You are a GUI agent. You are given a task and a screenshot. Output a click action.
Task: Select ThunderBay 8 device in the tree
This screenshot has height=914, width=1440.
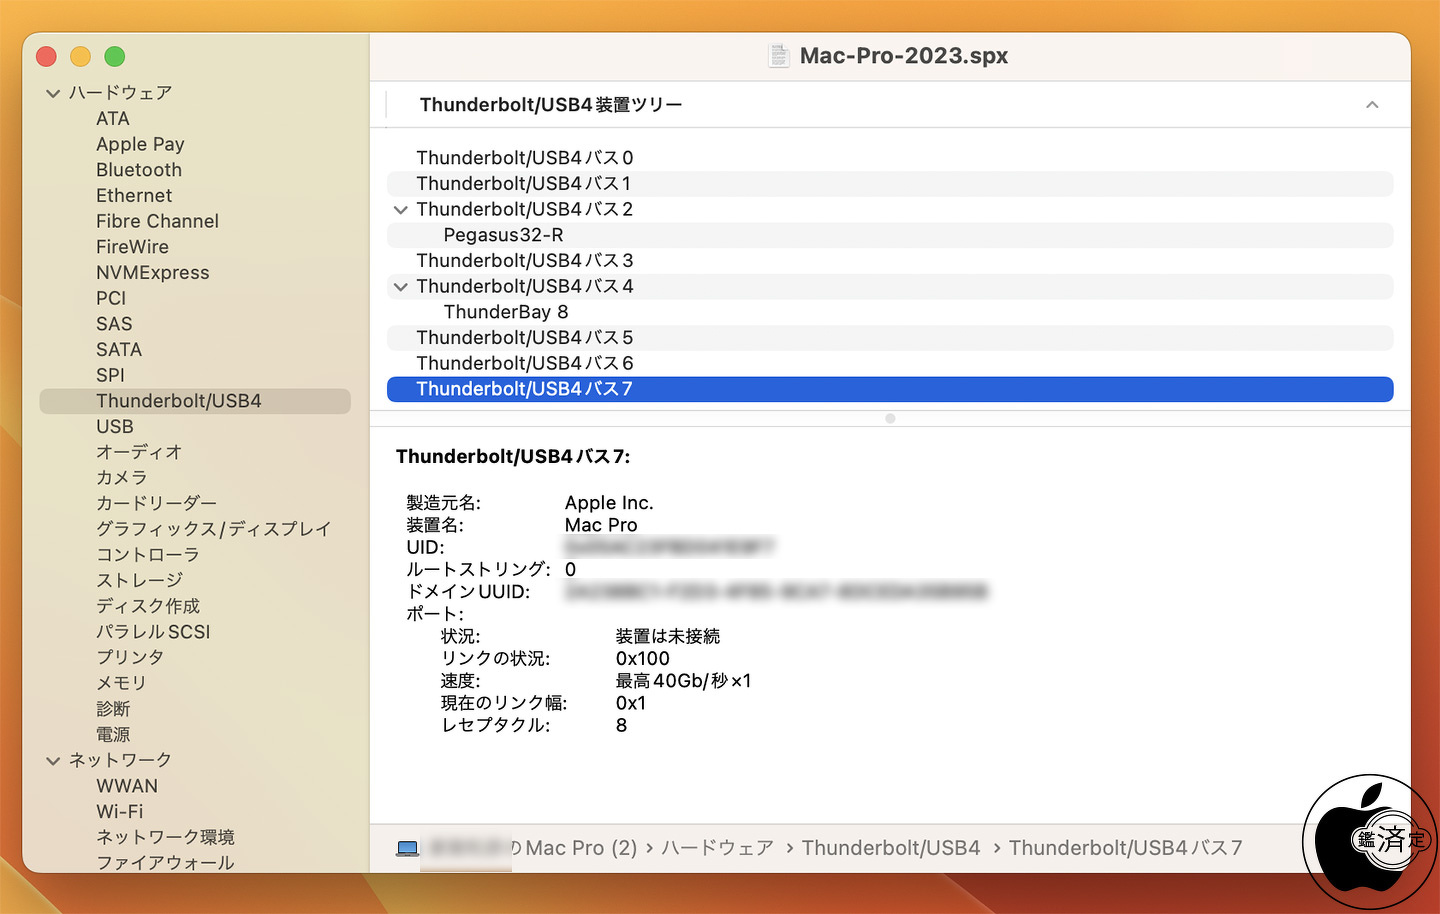[x=505, y=312]
